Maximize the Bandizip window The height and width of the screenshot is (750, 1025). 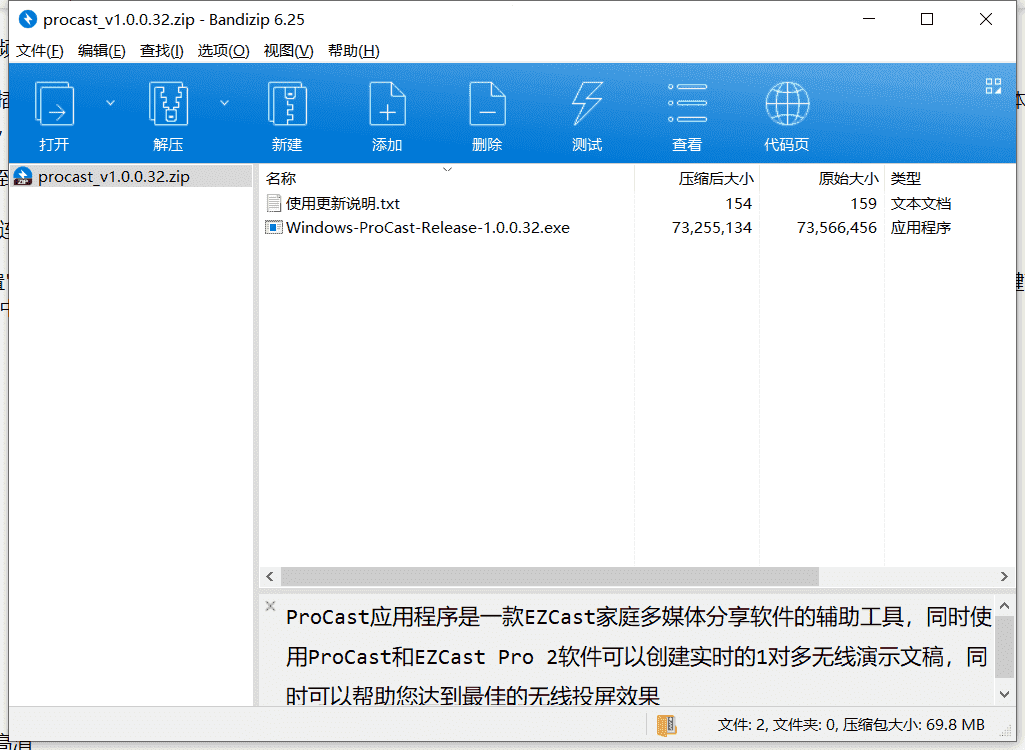coord(927,19)
